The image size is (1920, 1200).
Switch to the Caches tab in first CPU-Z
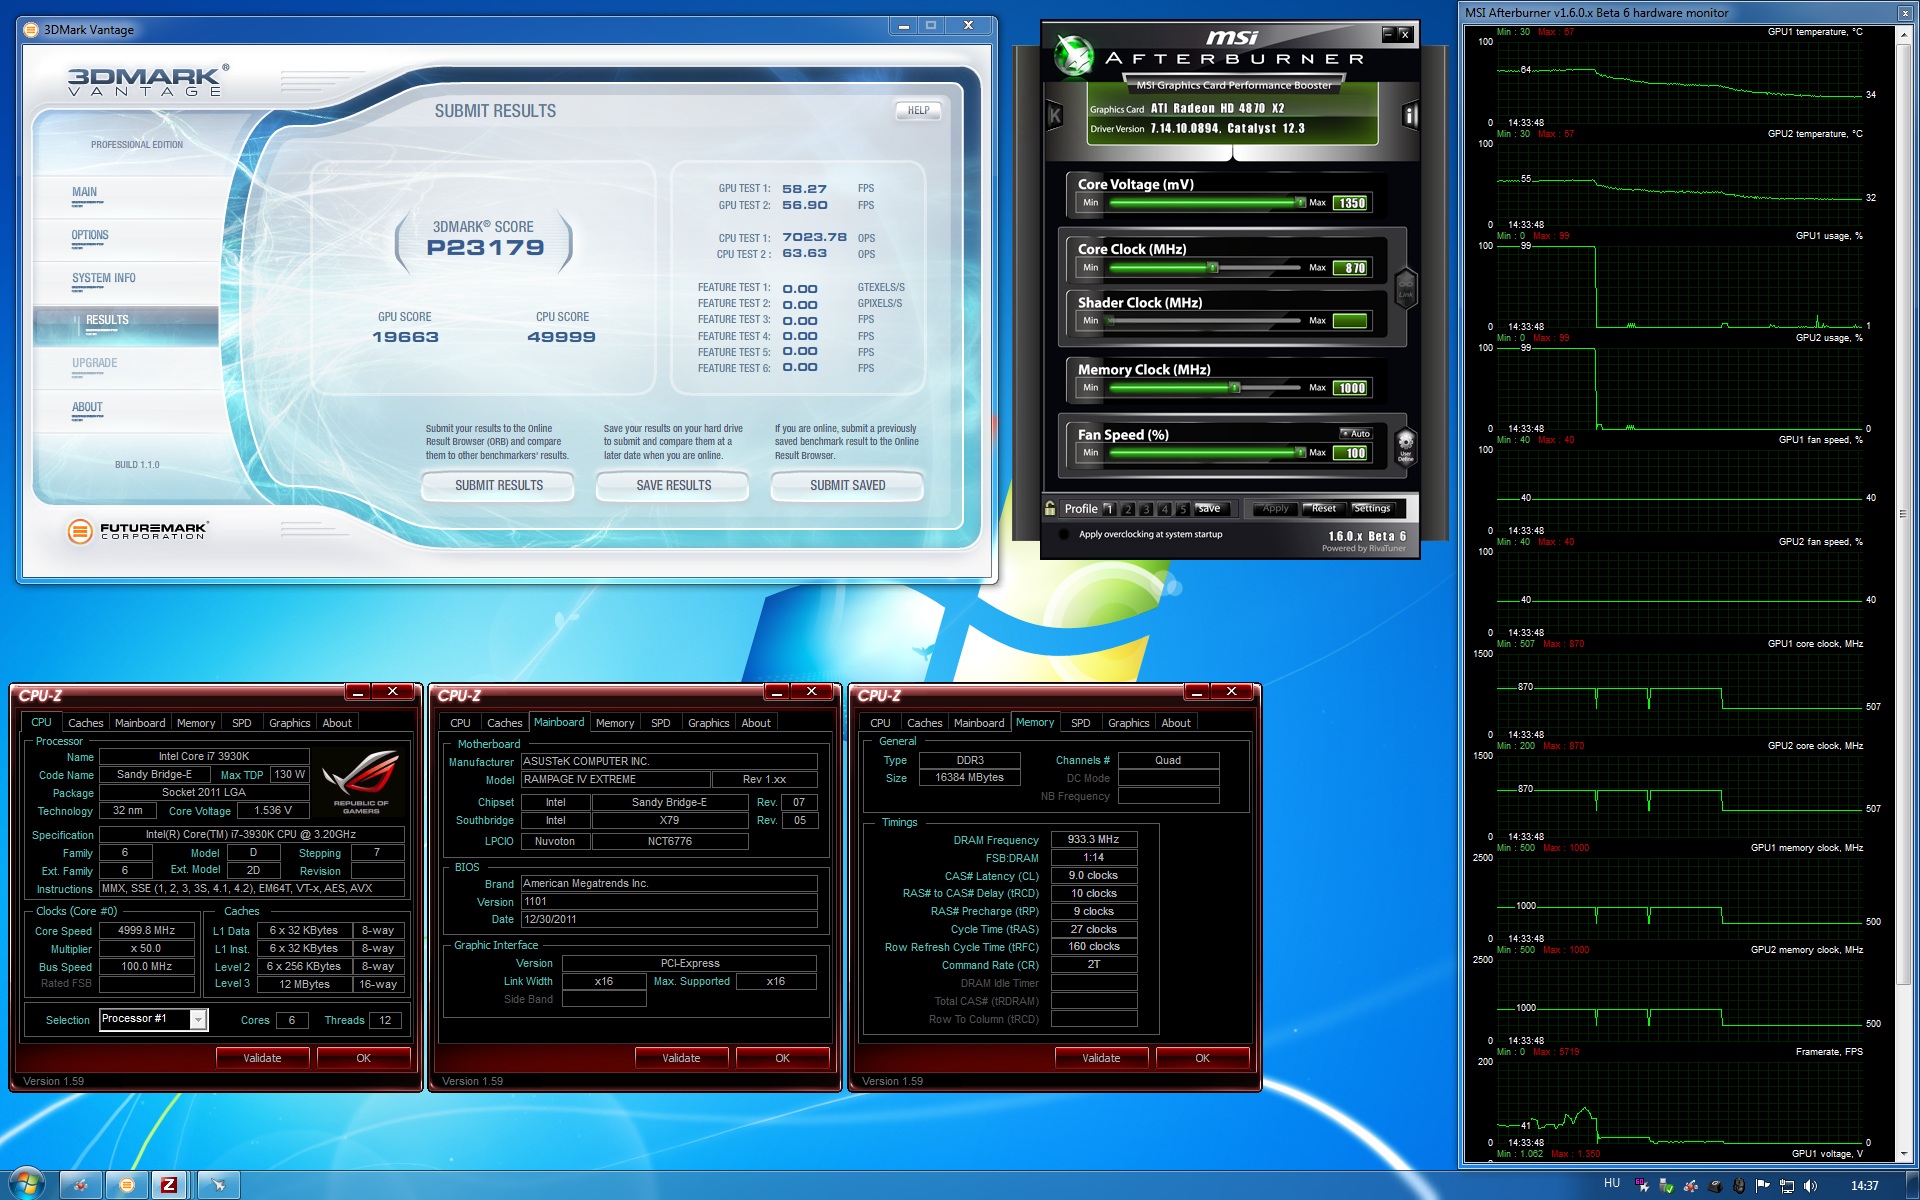coord(85,723)
